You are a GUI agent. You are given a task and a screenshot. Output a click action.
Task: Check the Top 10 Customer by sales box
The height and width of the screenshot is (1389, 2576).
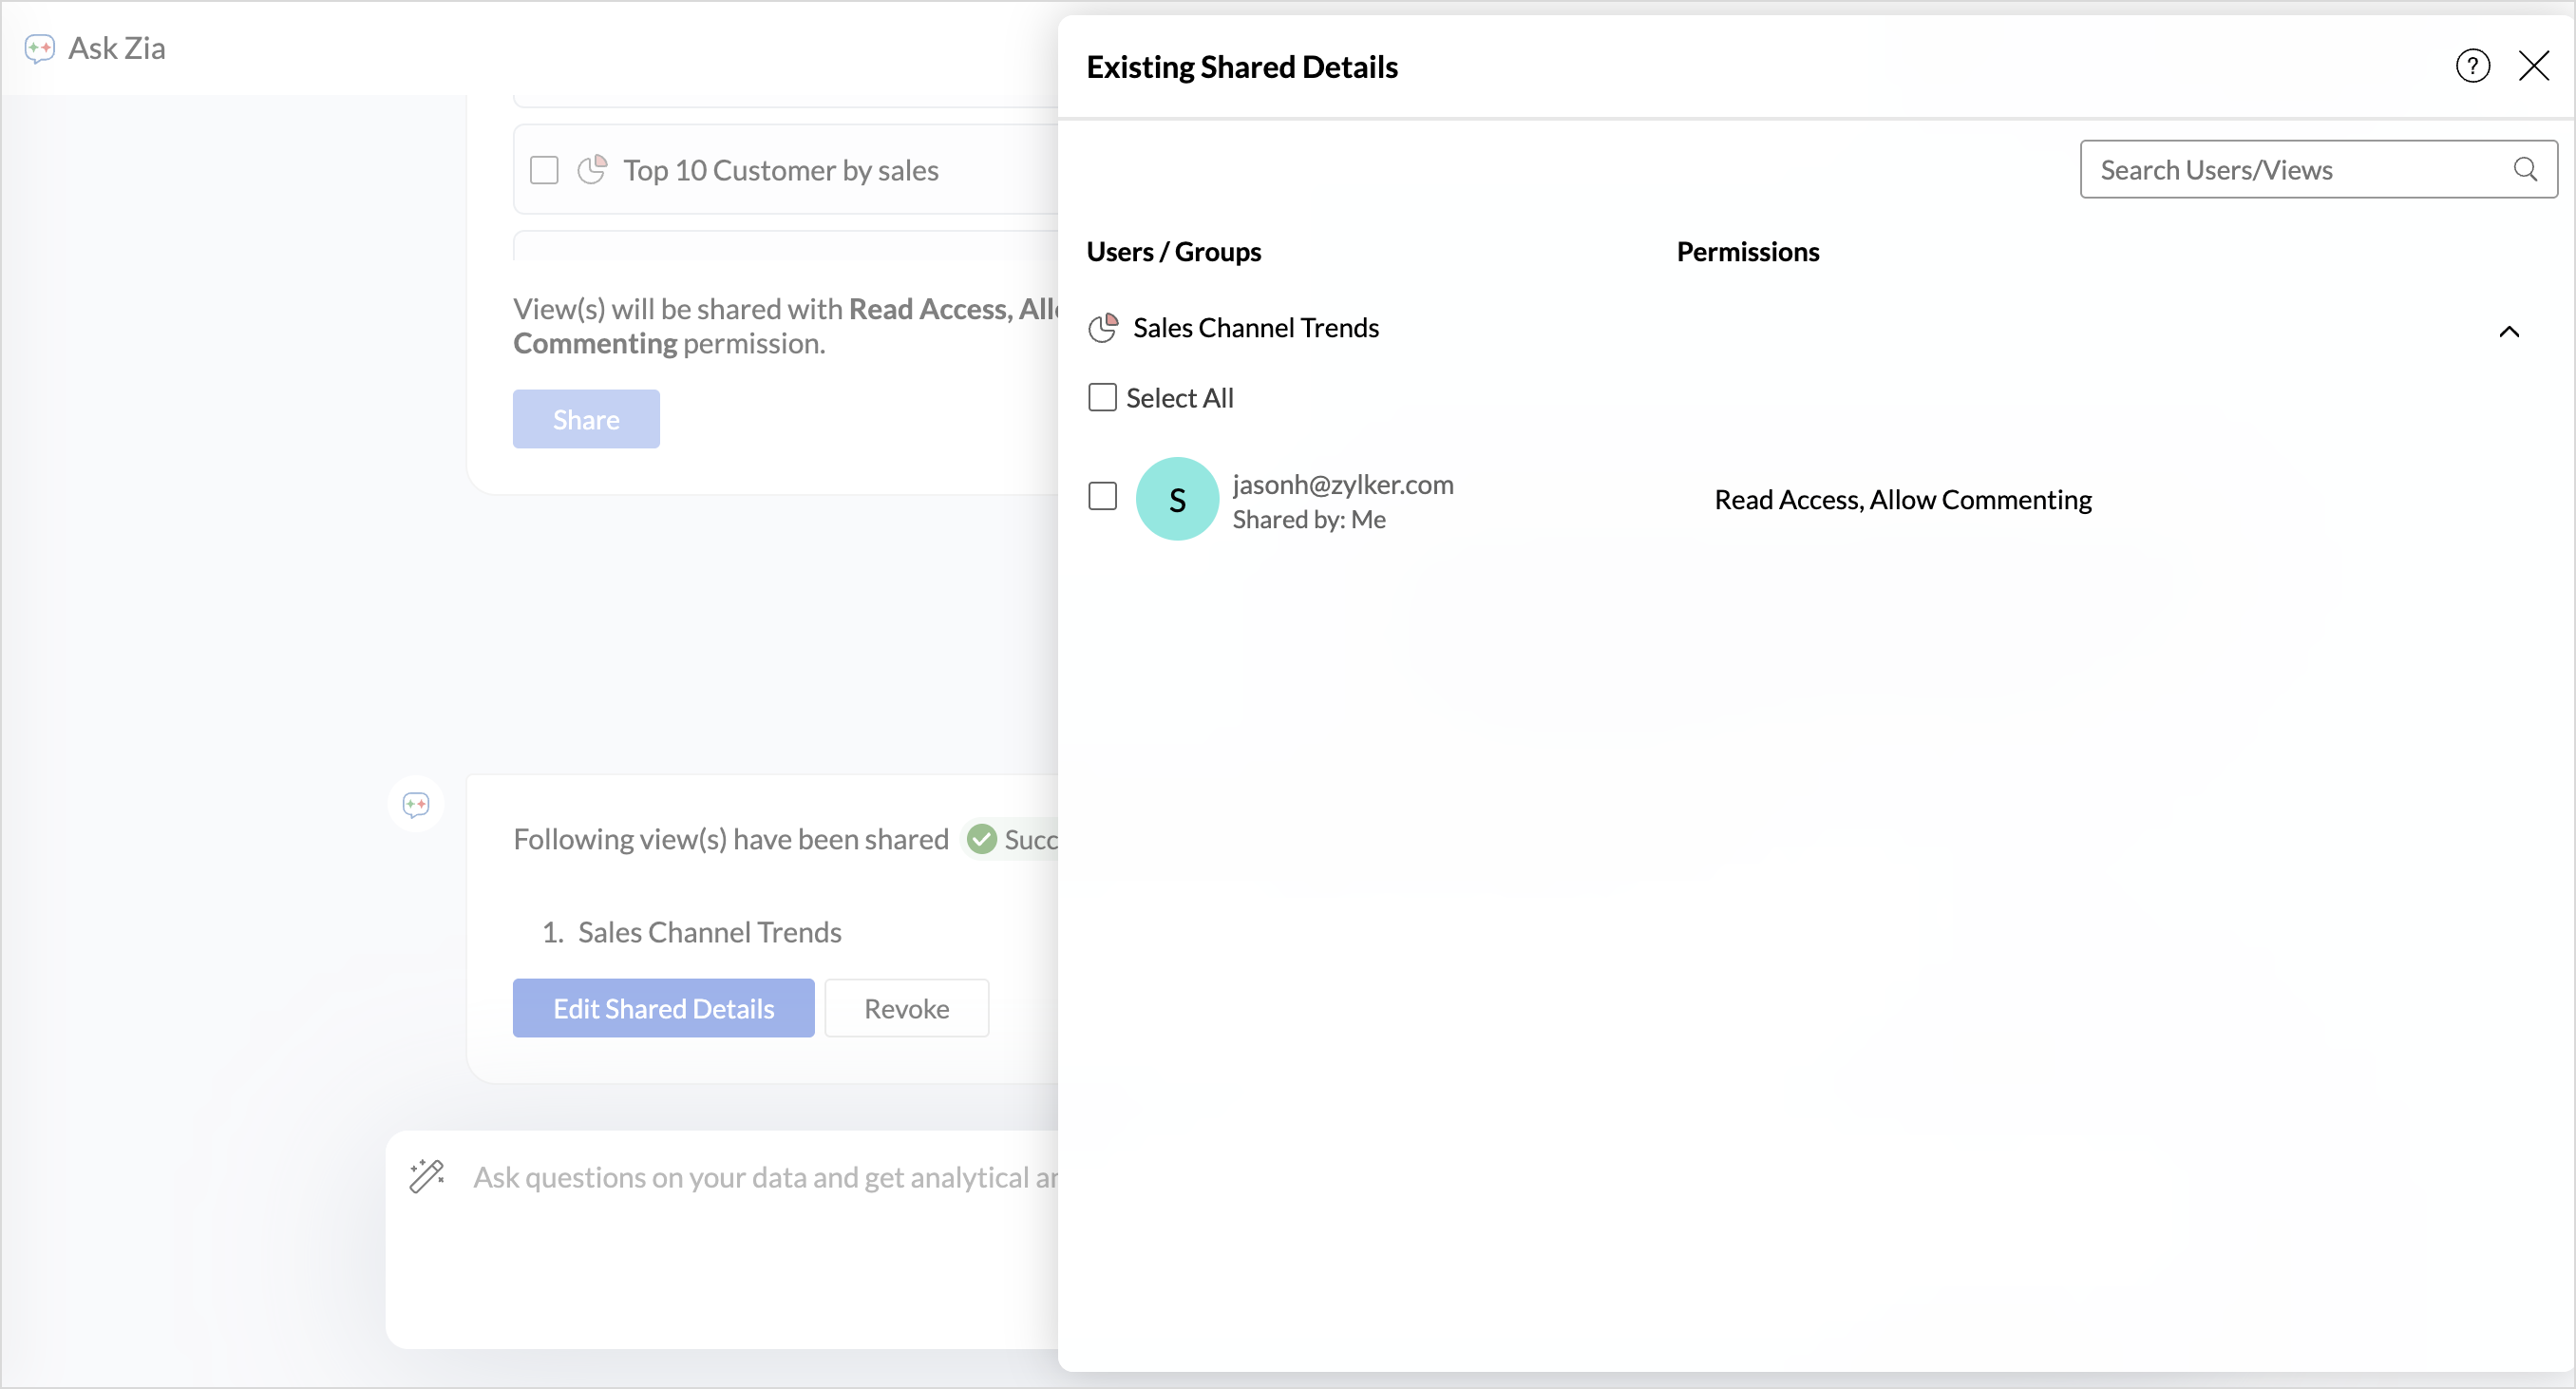[x=544, y=170]
